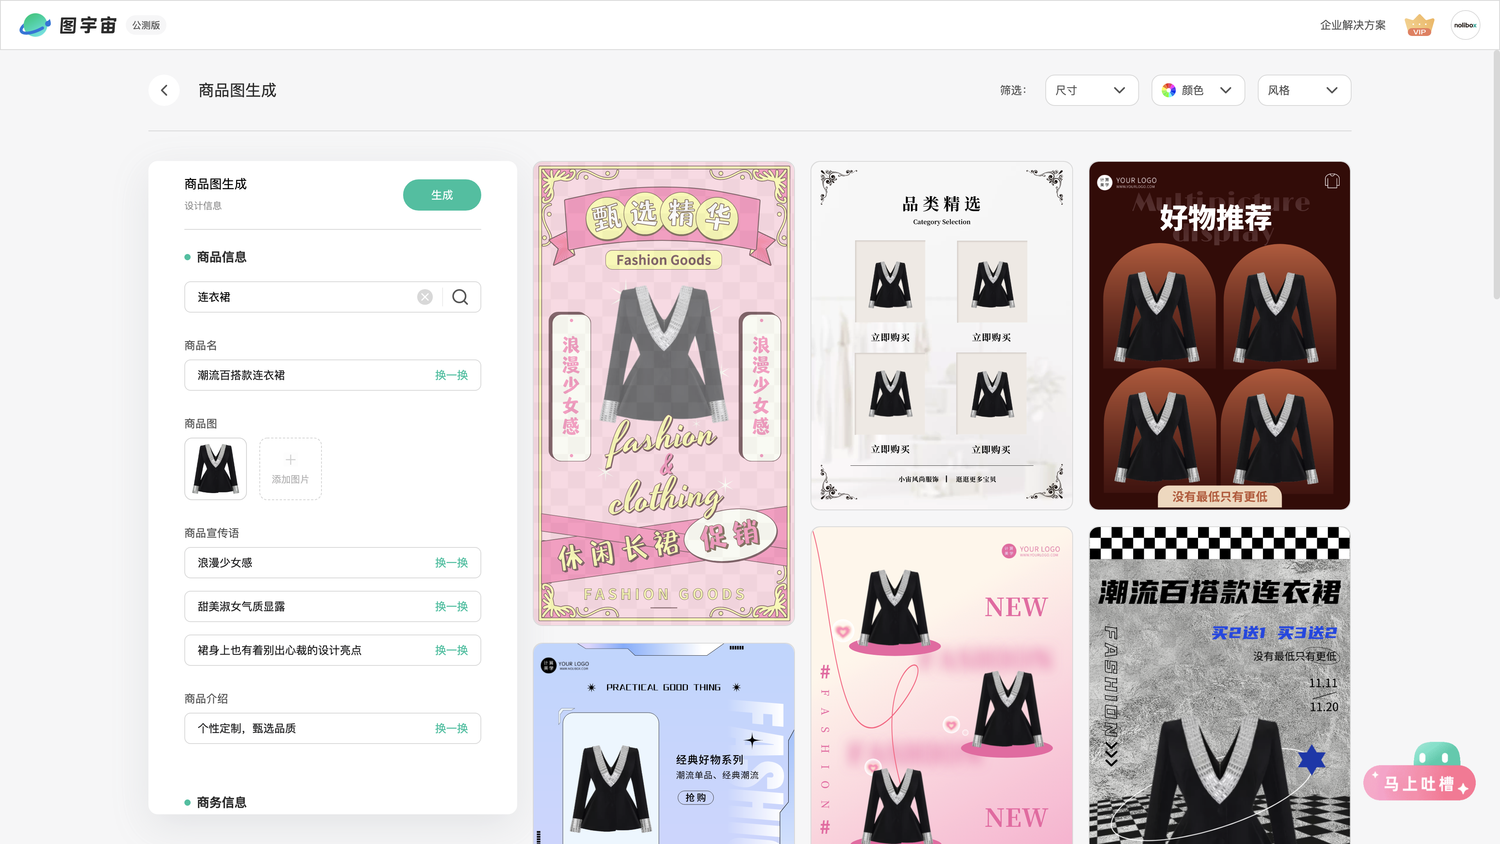Open 企业解决方案 link
Viewport: 1500px width, 844px height.
pos(1352,25)
